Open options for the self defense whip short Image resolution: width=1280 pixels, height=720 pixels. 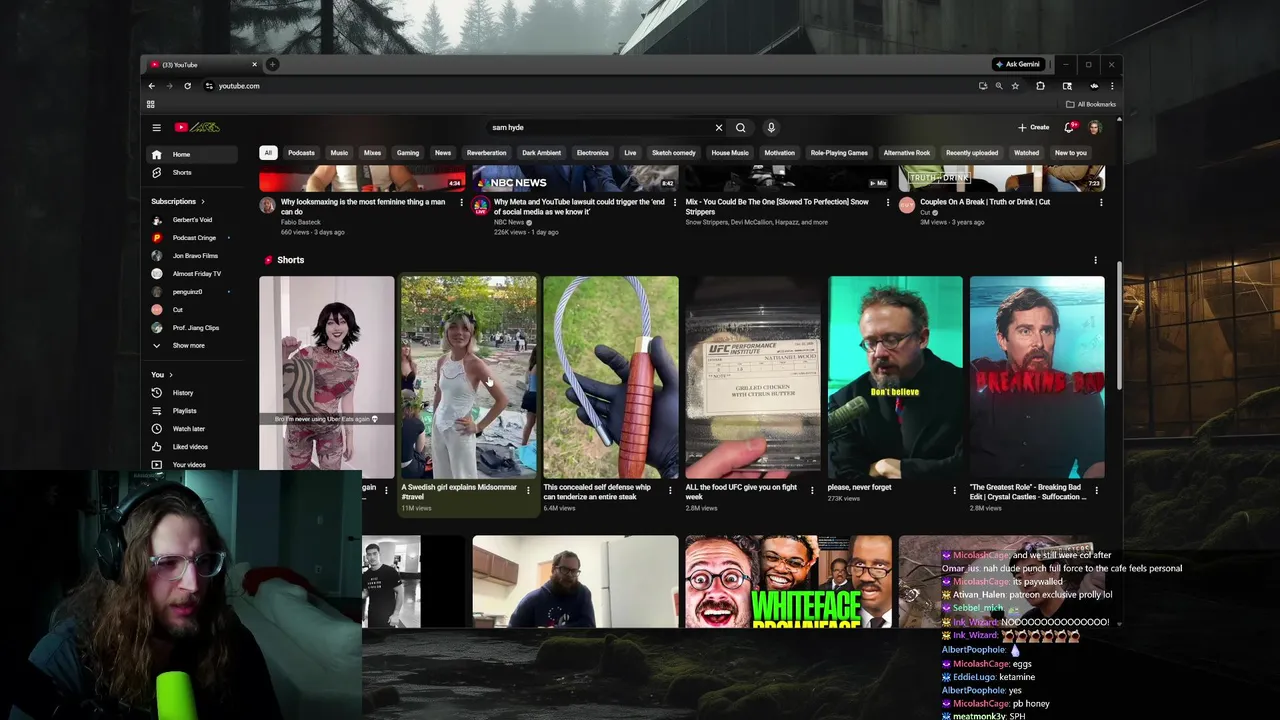[670, 490]
